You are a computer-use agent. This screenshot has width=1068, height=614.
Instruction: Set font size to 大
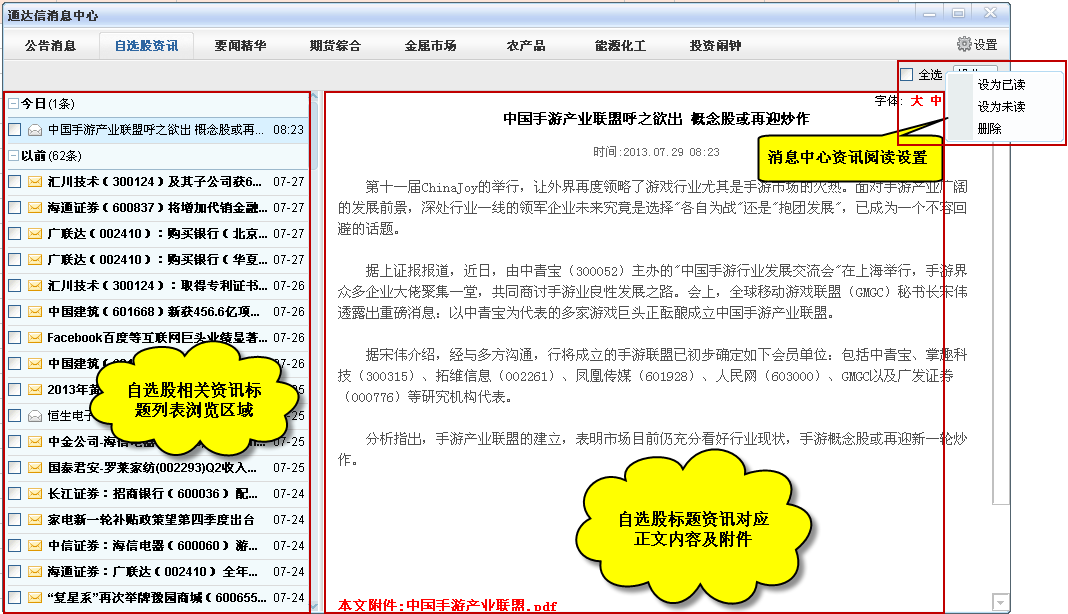coord(916,101)
